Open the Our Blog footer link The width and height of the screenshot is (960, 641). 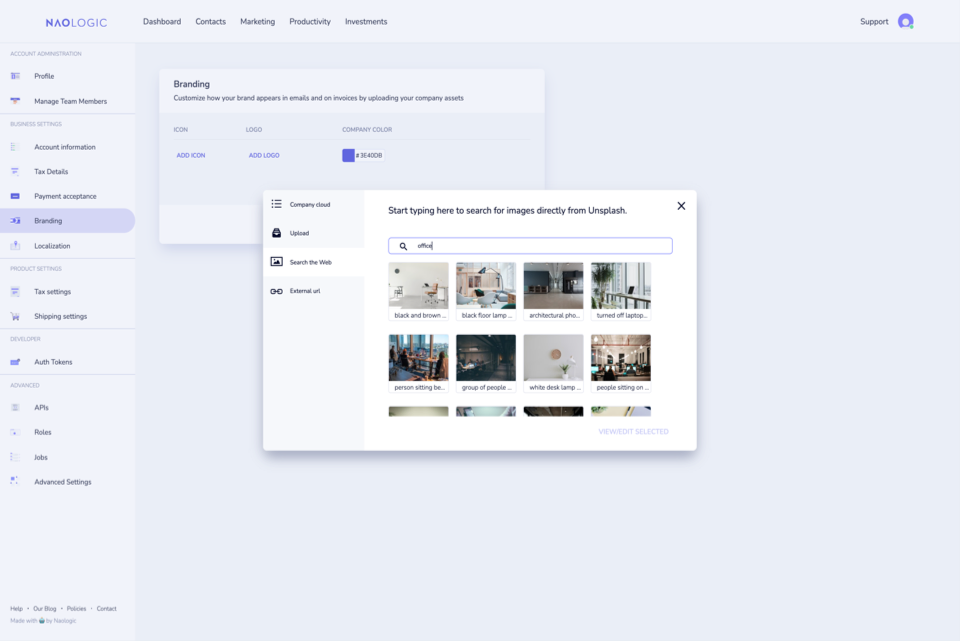[x=45, y=609]
